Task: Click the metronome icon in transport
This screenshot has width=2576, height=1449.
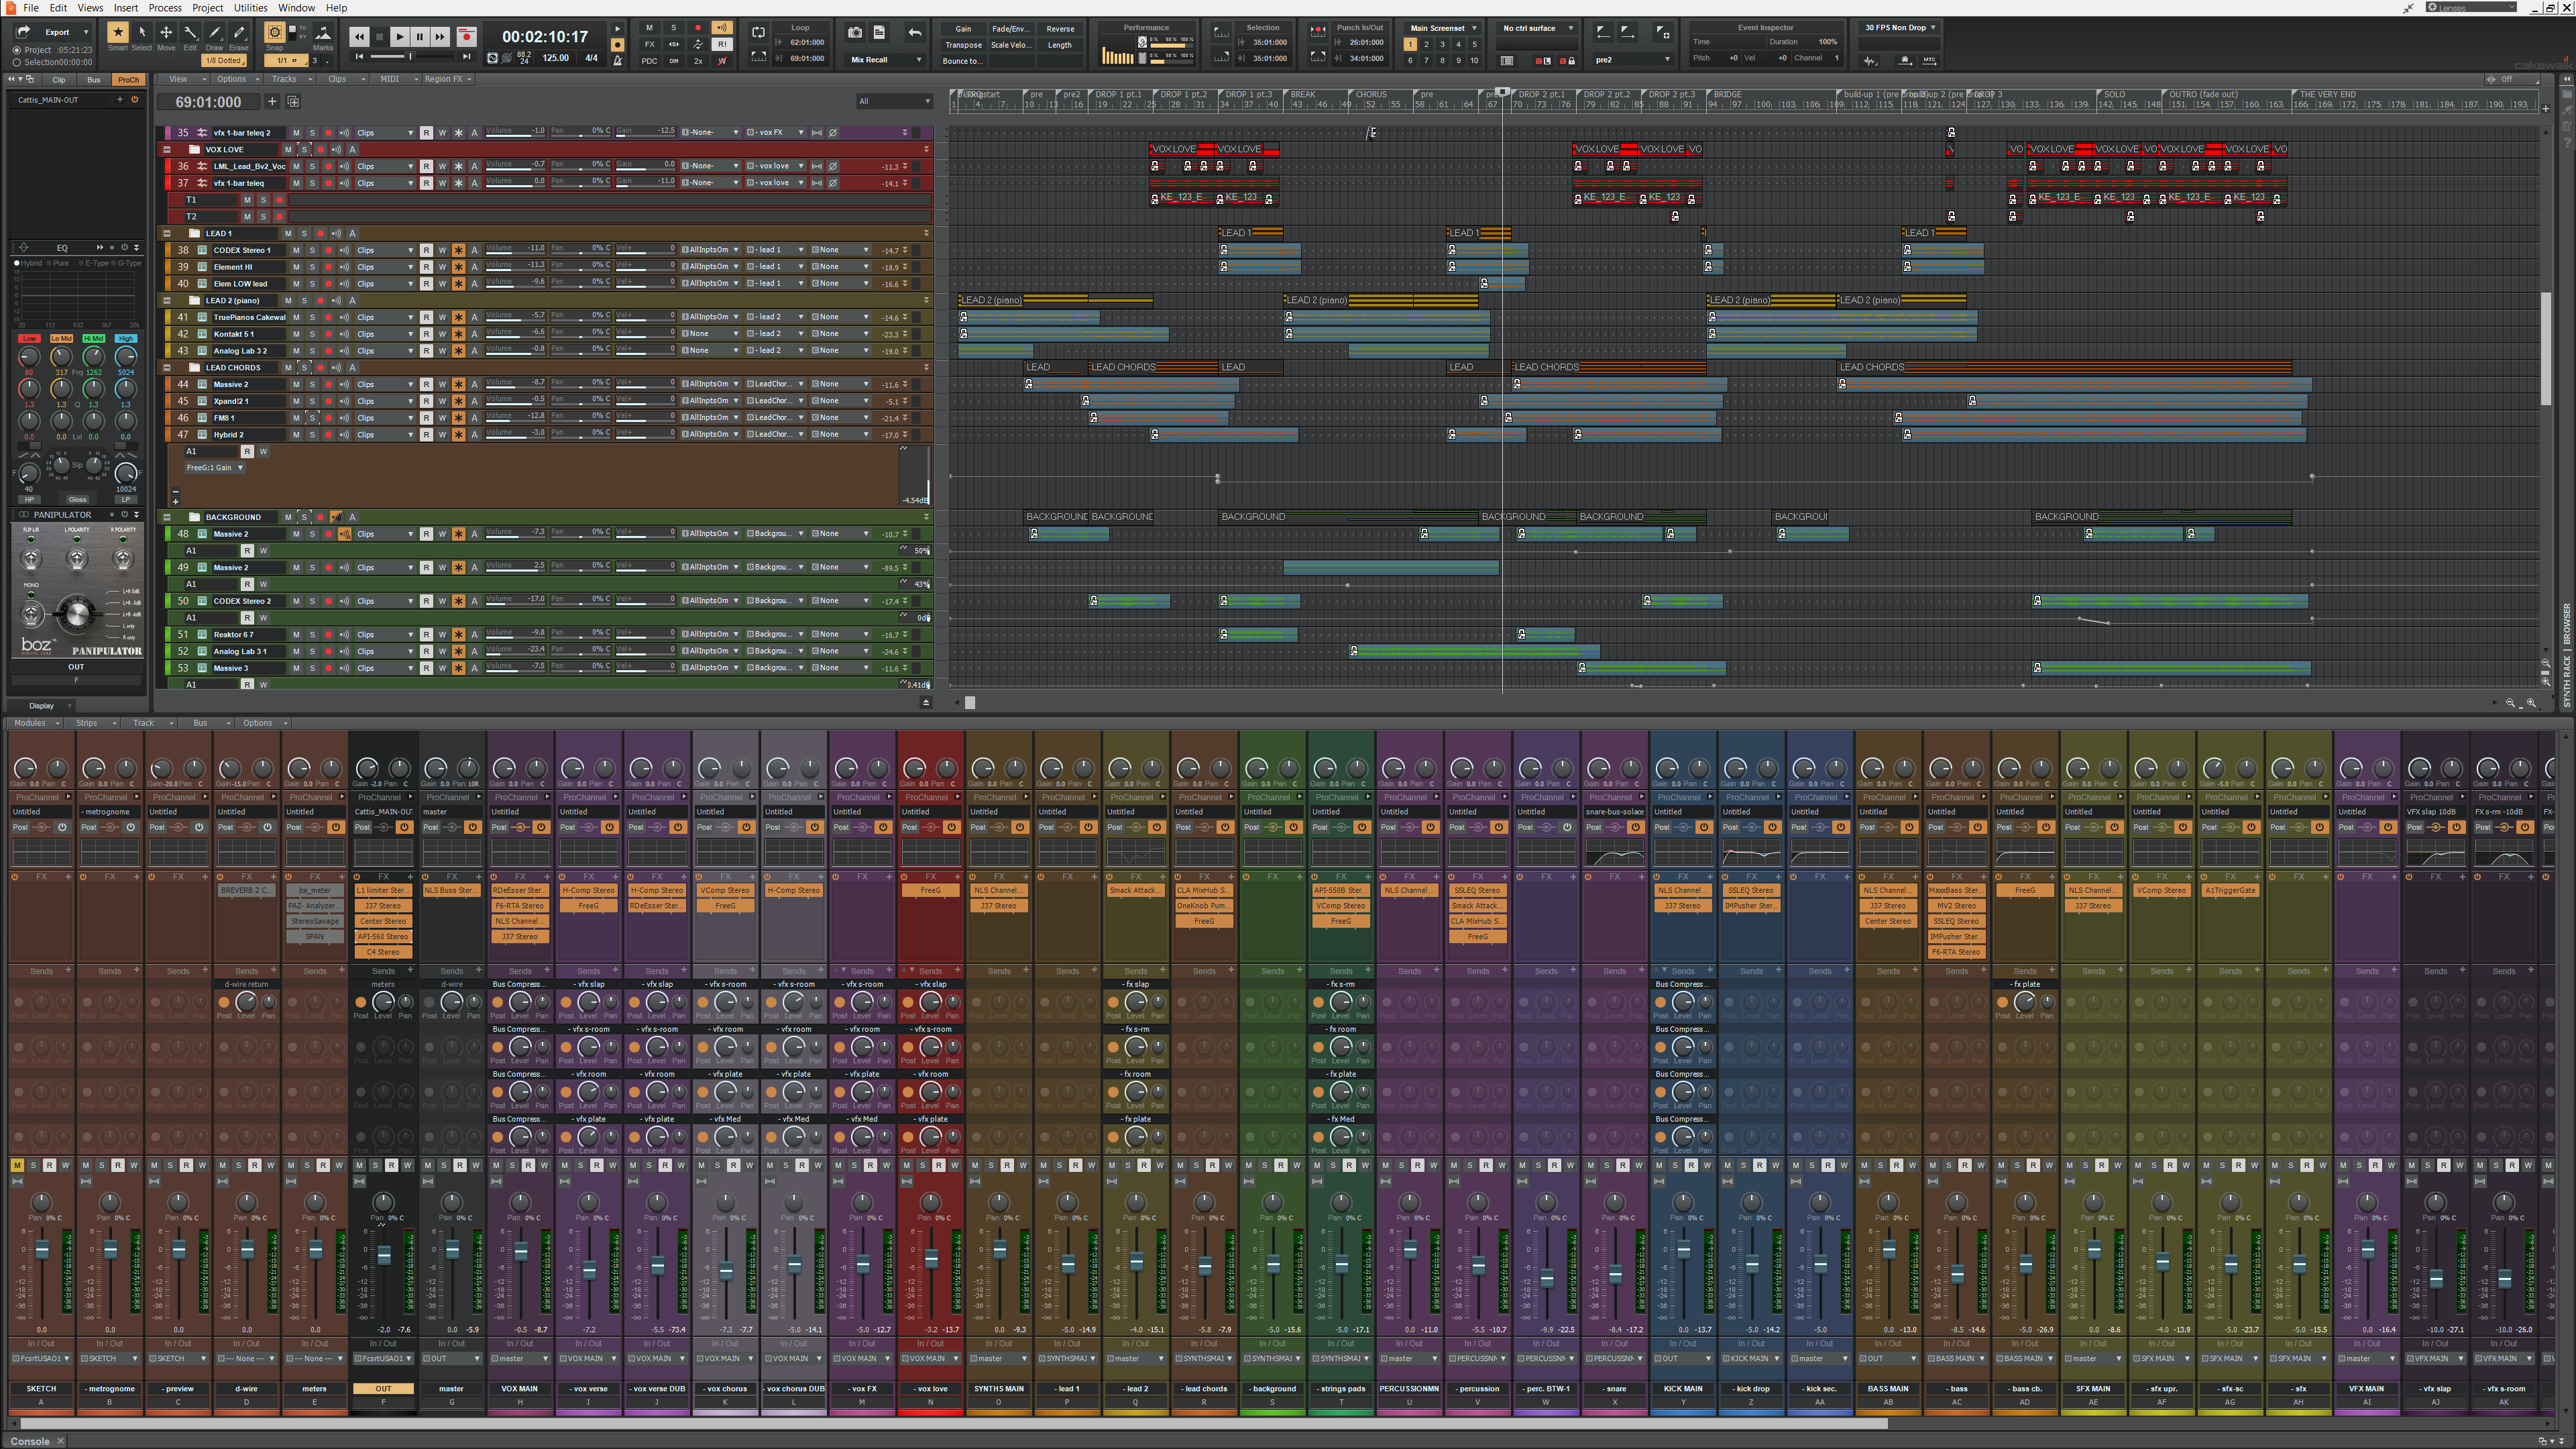Action: 617,61
